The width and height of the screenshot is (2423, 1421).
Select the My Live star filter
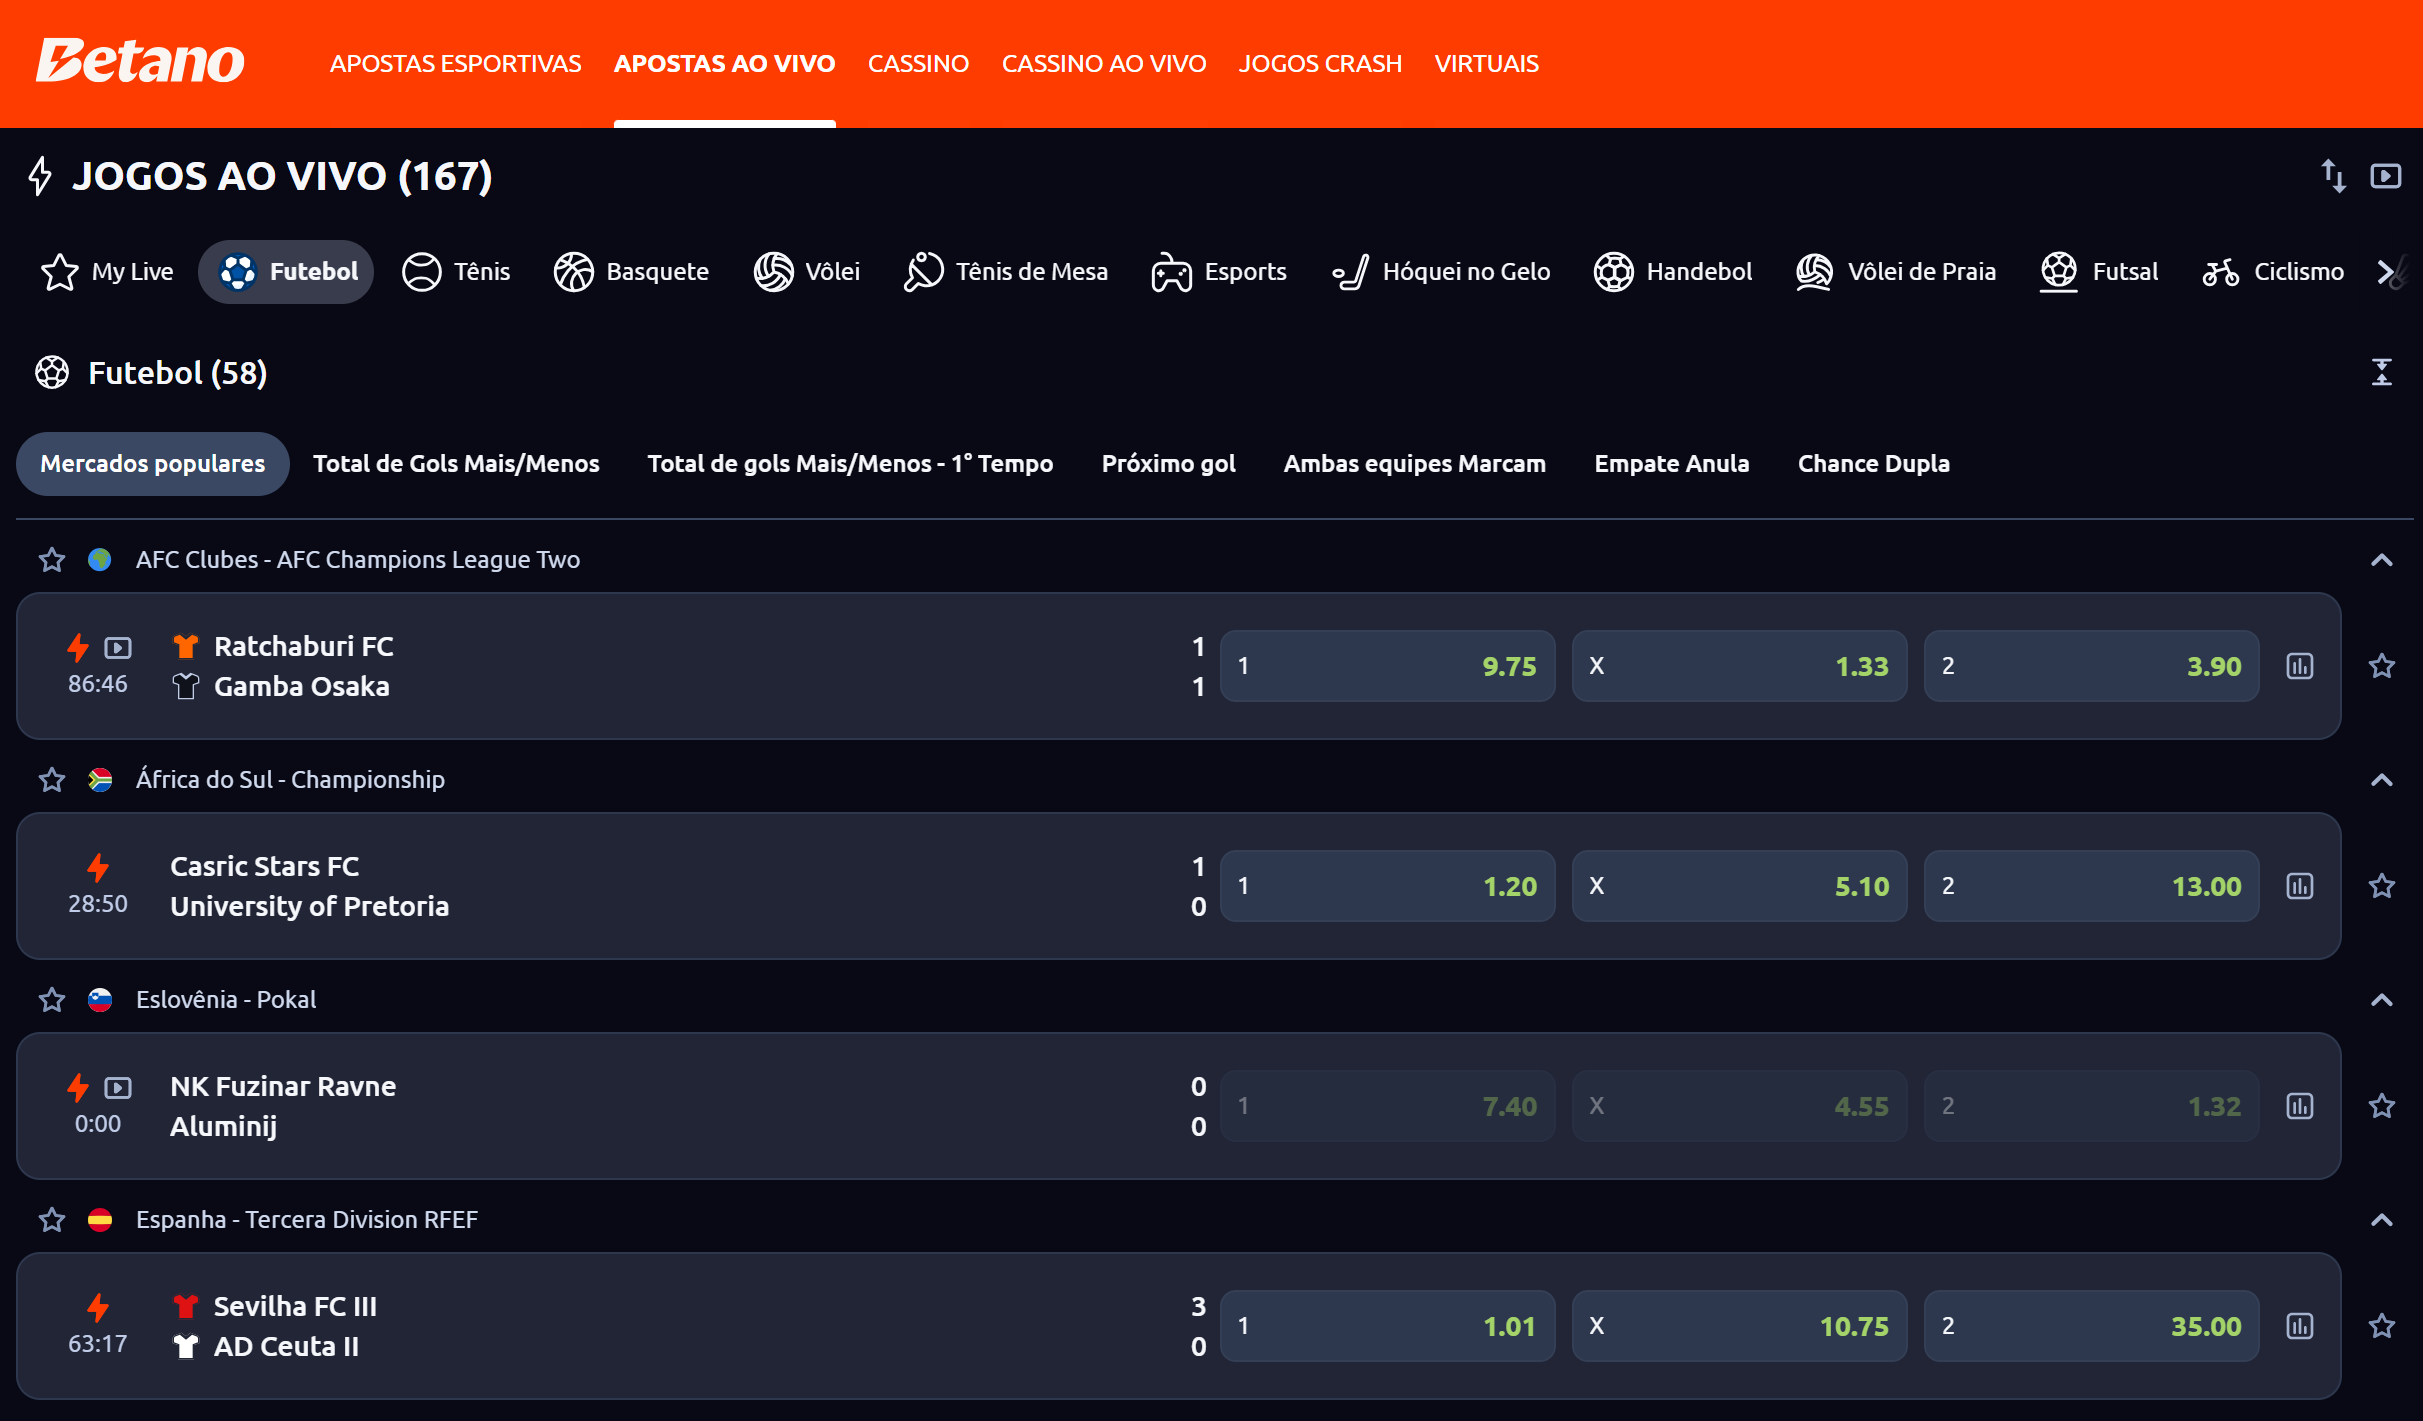pos(107,272)
